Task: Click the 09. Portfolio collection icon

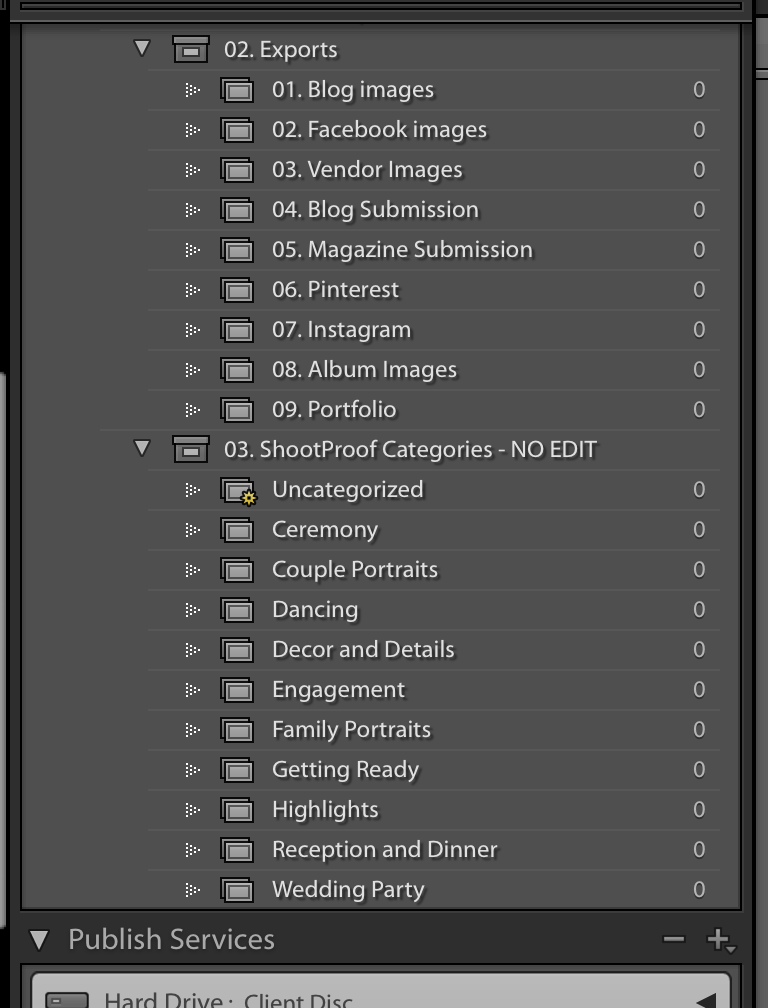Action: (237, 410)
